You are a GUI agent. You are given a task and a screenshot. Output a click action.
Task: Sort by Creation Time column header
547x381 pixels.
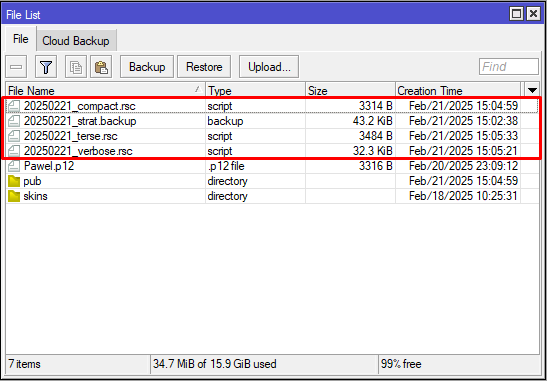(458, 91)
